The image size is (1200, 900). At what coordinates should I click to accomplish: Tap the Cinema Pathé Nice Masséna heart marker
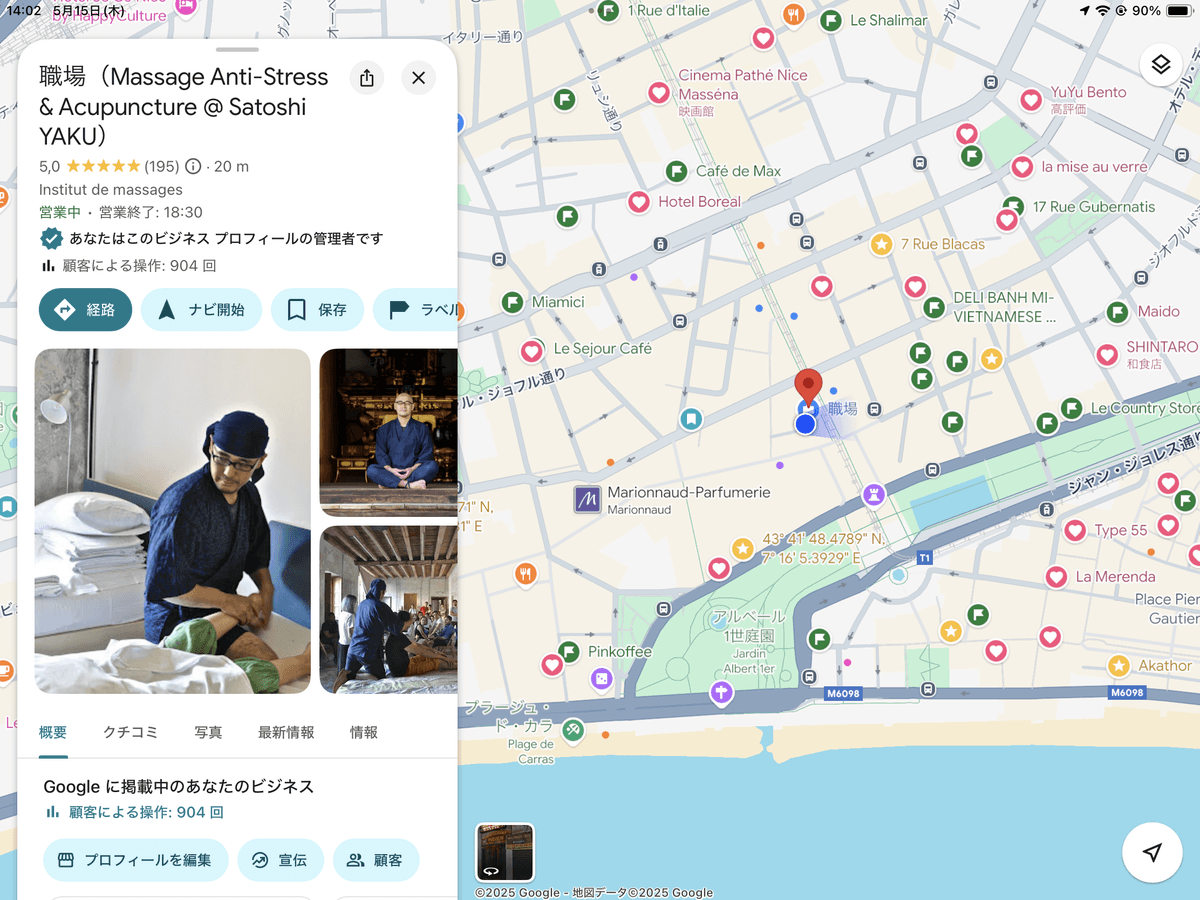pos(659,93)
